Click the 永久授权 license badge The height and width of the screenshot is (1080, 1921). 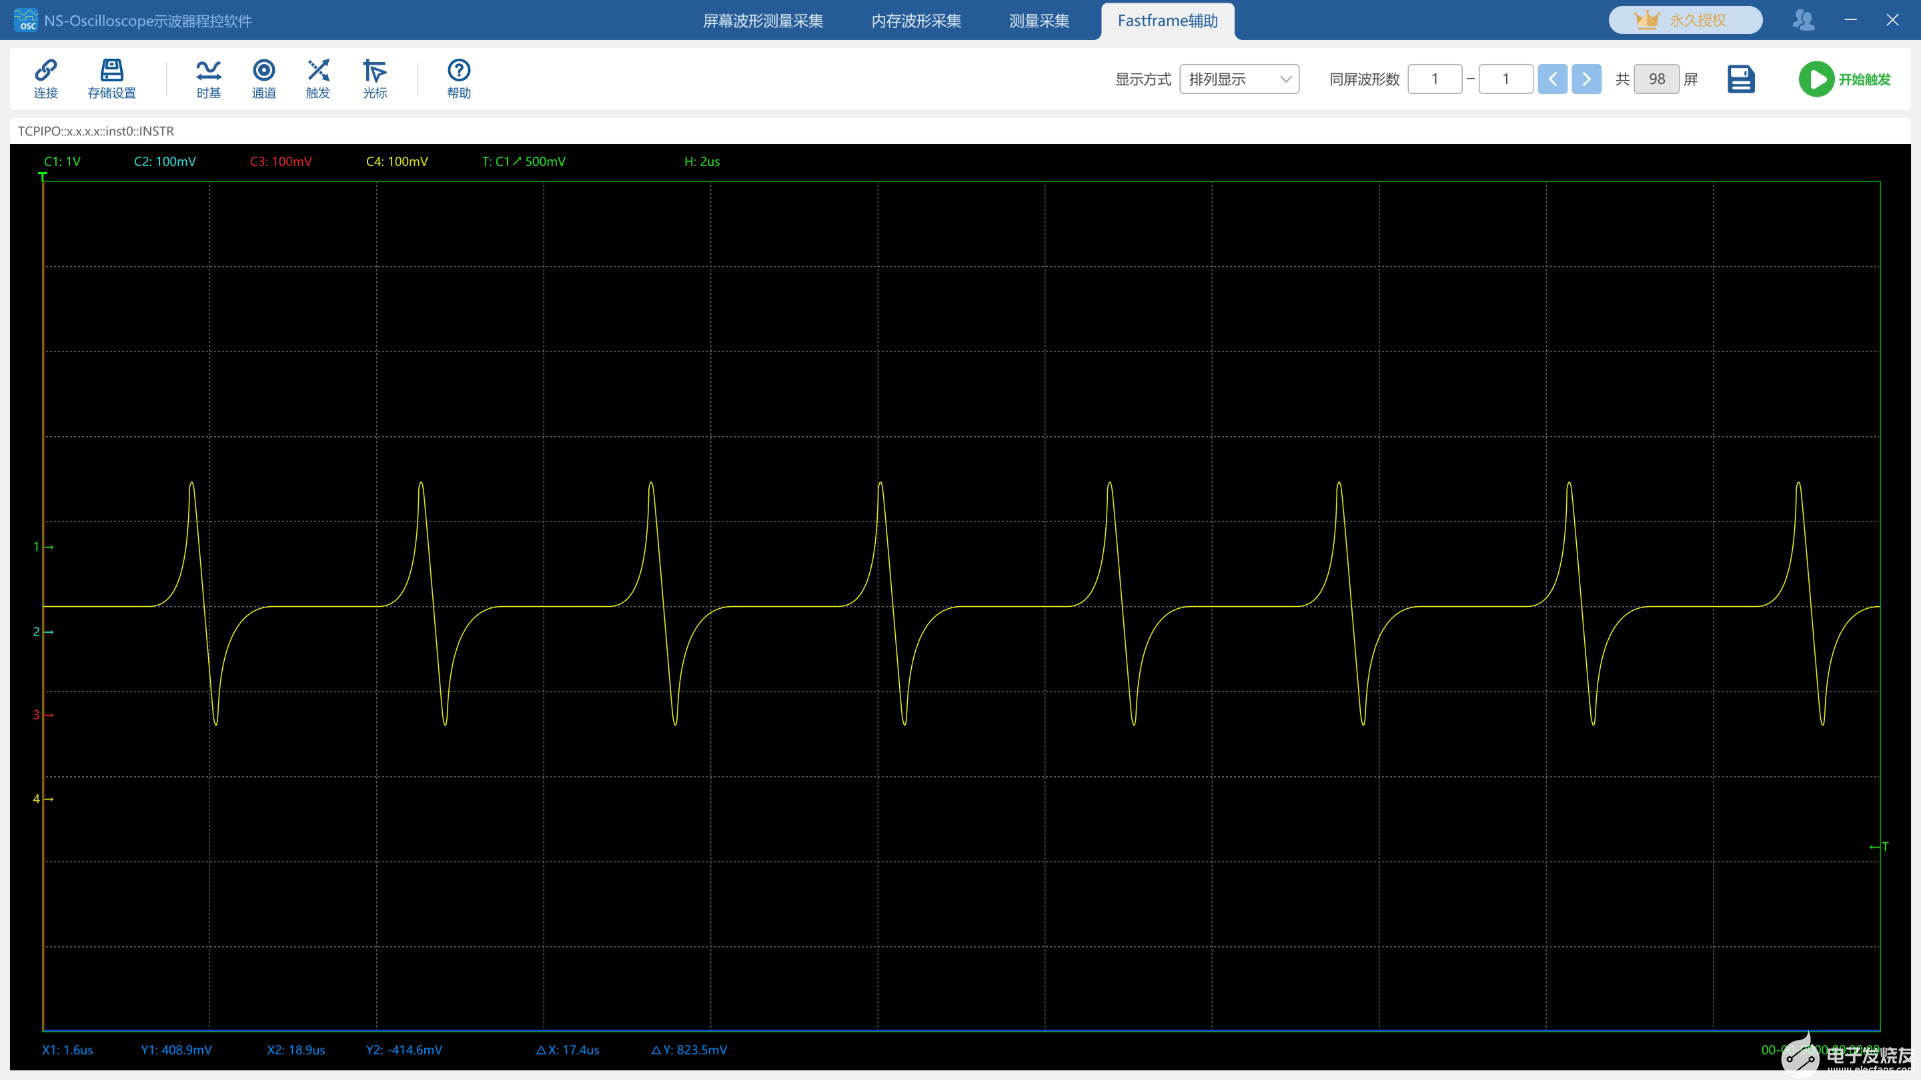1685,20
